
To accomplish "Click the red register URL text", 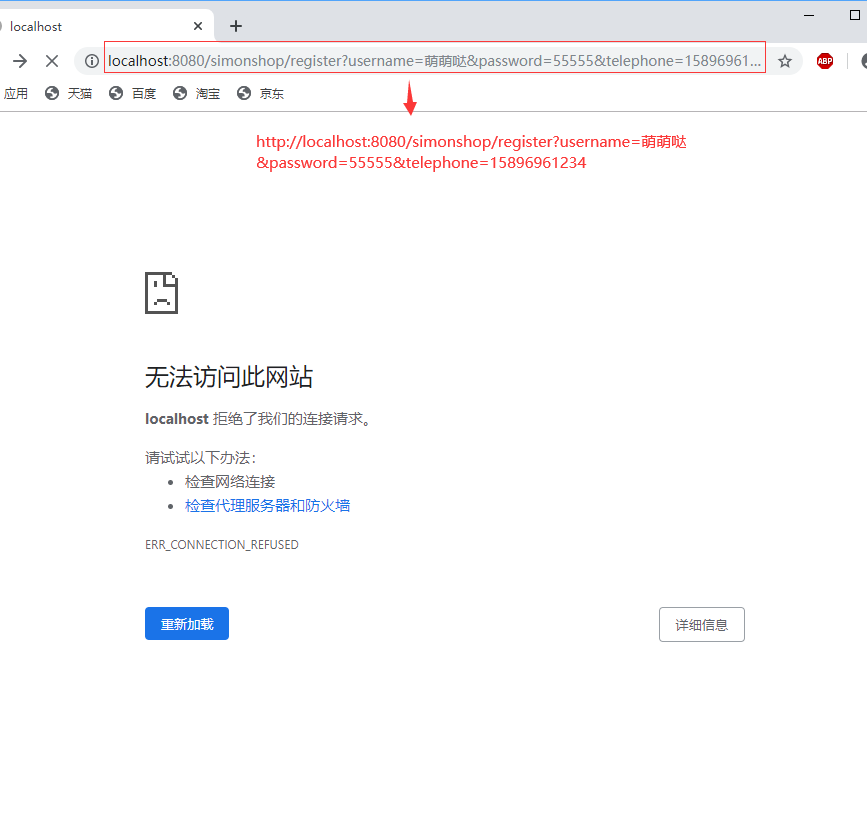I will tap(471, 151).
